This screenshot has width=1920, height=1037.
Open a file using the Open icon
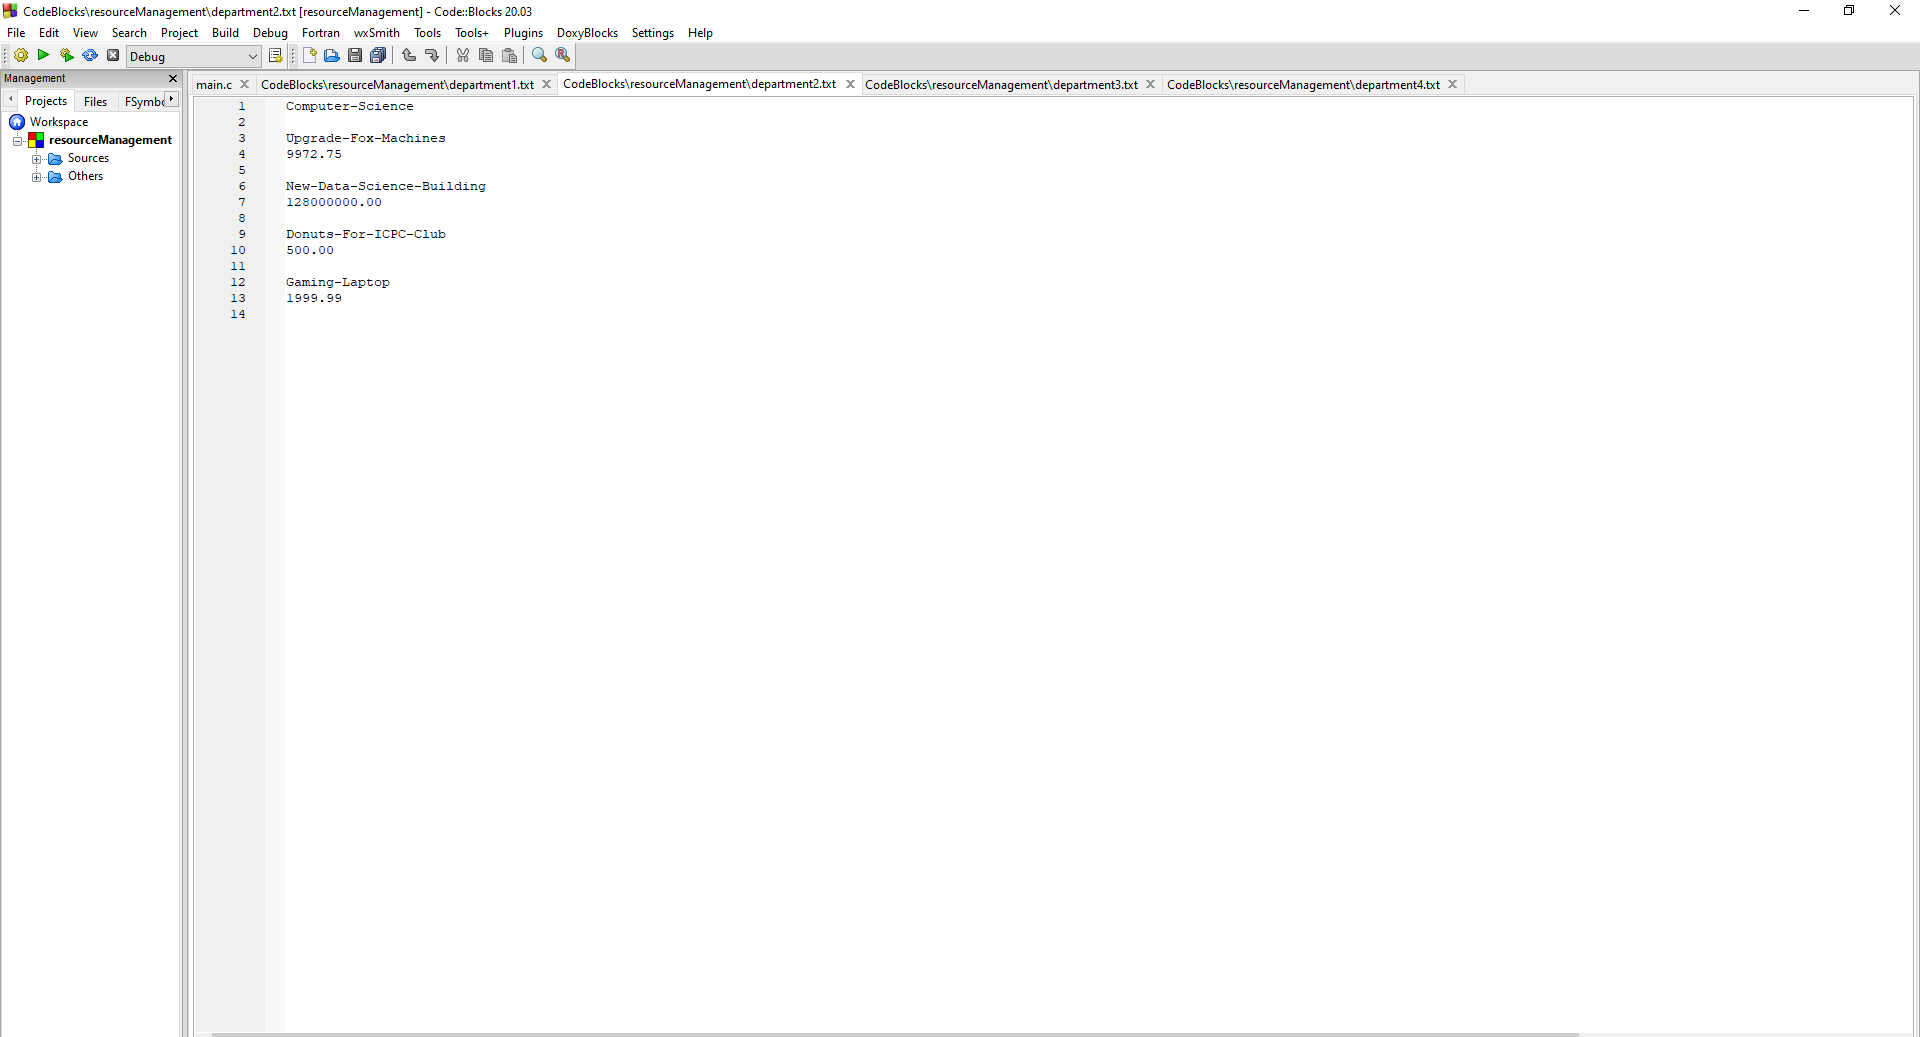331,55
